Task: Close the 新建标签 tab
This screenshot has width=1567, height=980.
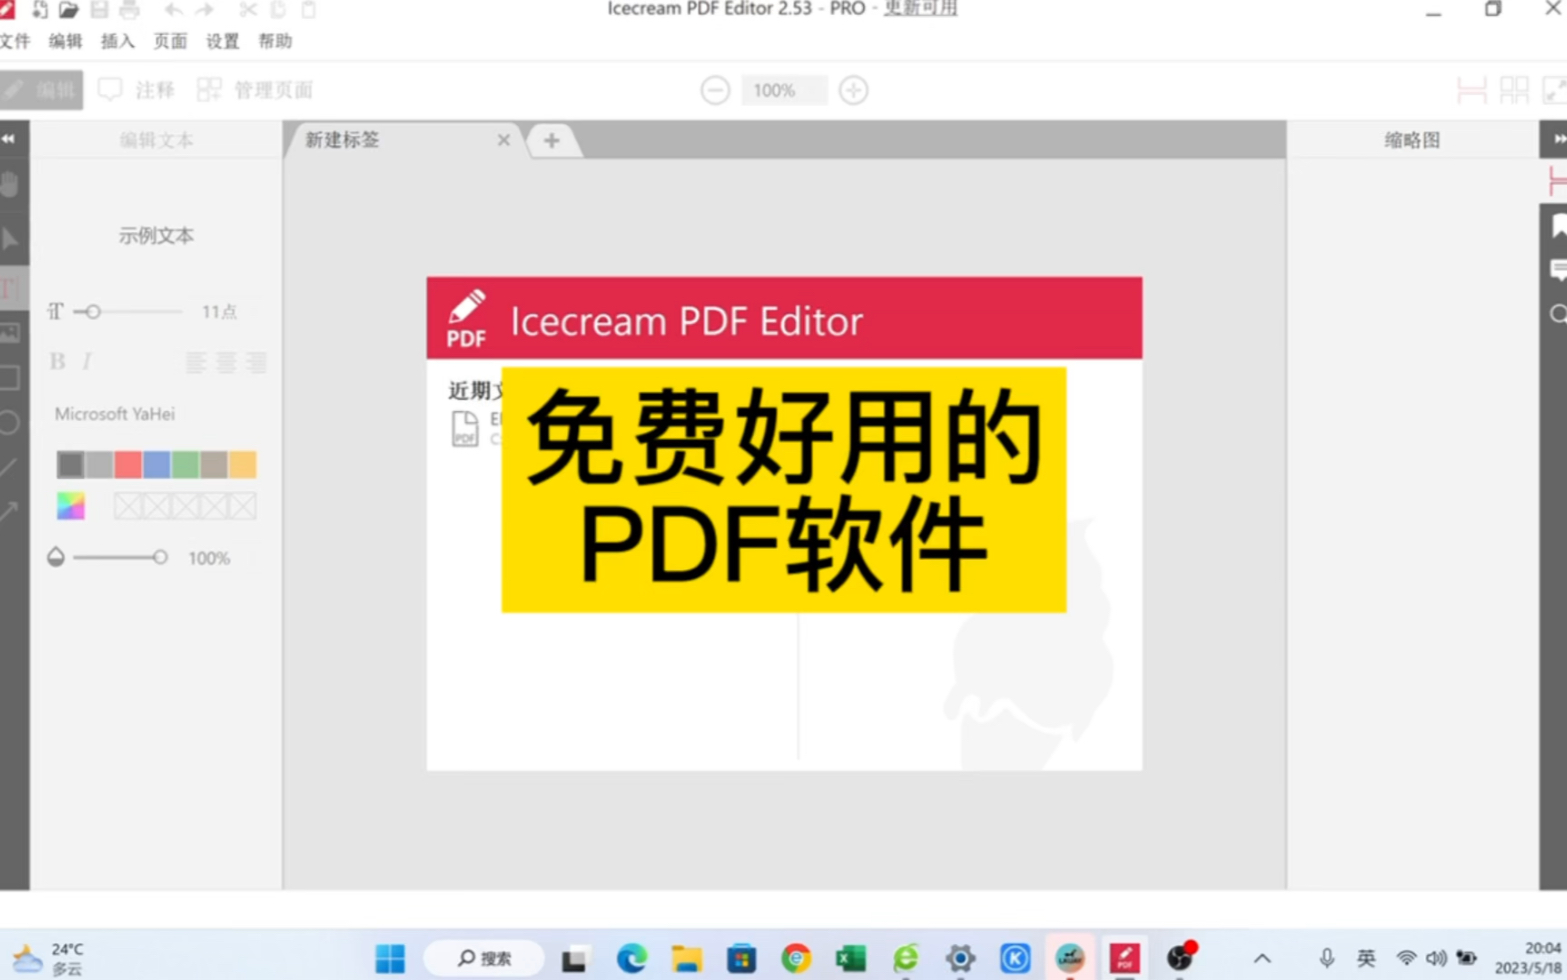Action: point(504,140)
